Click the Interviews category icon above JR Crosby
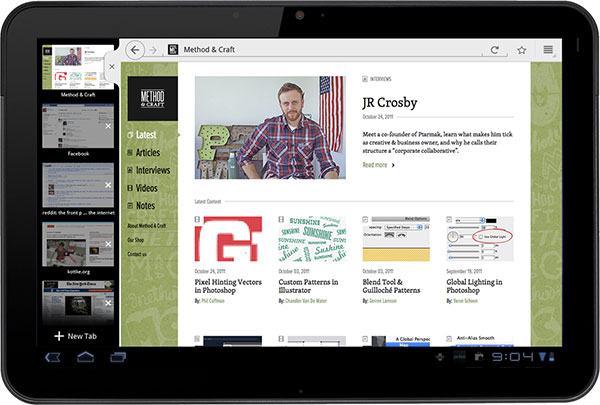 365,79
